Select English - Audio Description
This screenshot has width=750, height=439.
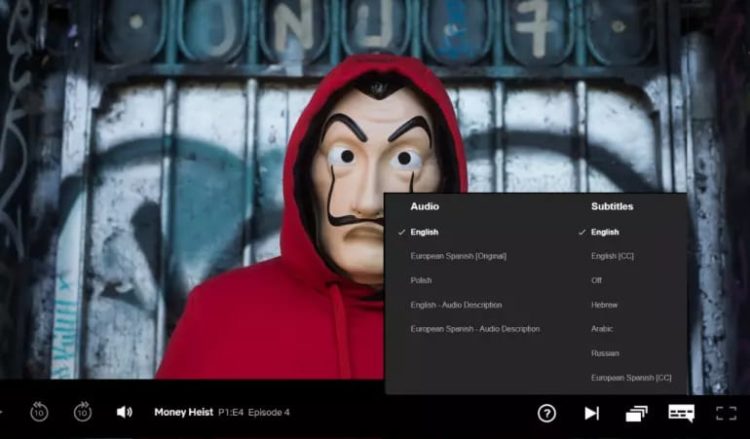pyautogui.click(x=456, y=305)
